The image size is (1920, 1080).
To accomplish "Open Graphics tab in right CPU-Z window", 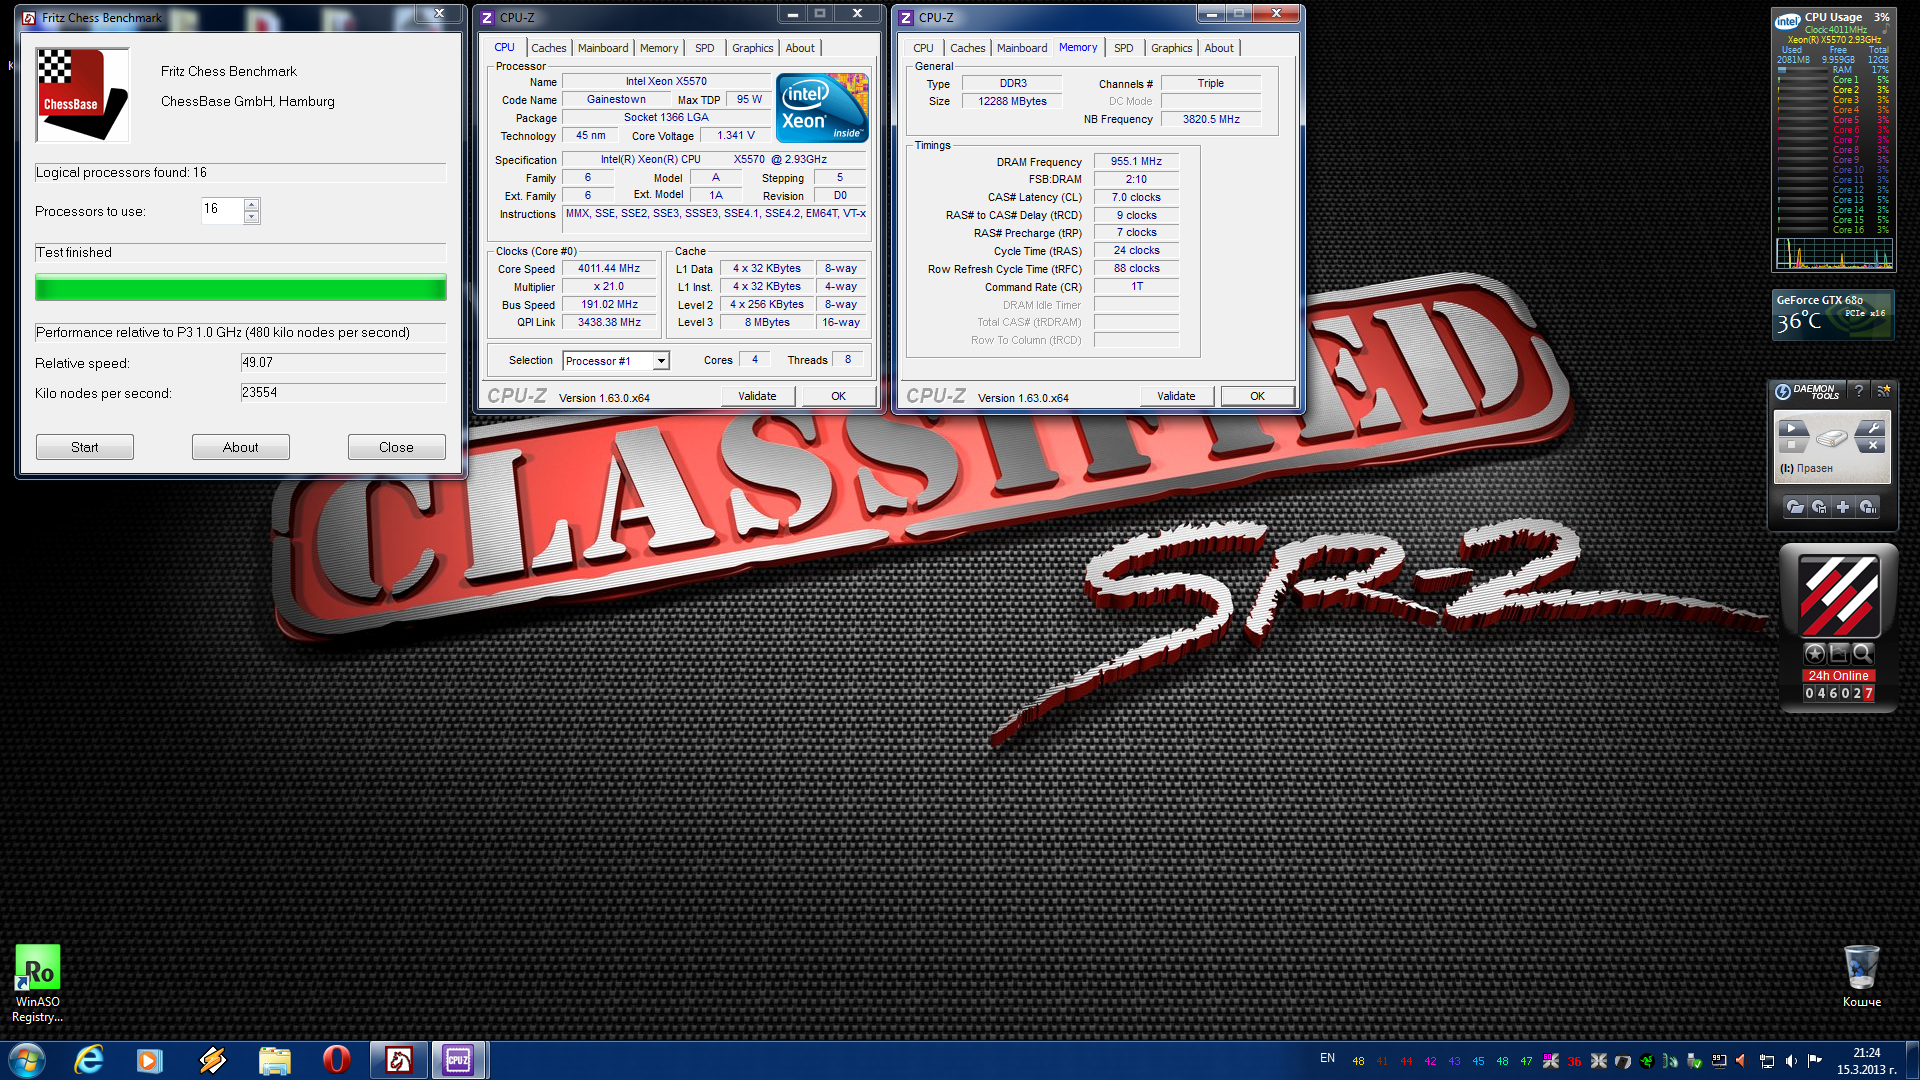I will 1171,48.
